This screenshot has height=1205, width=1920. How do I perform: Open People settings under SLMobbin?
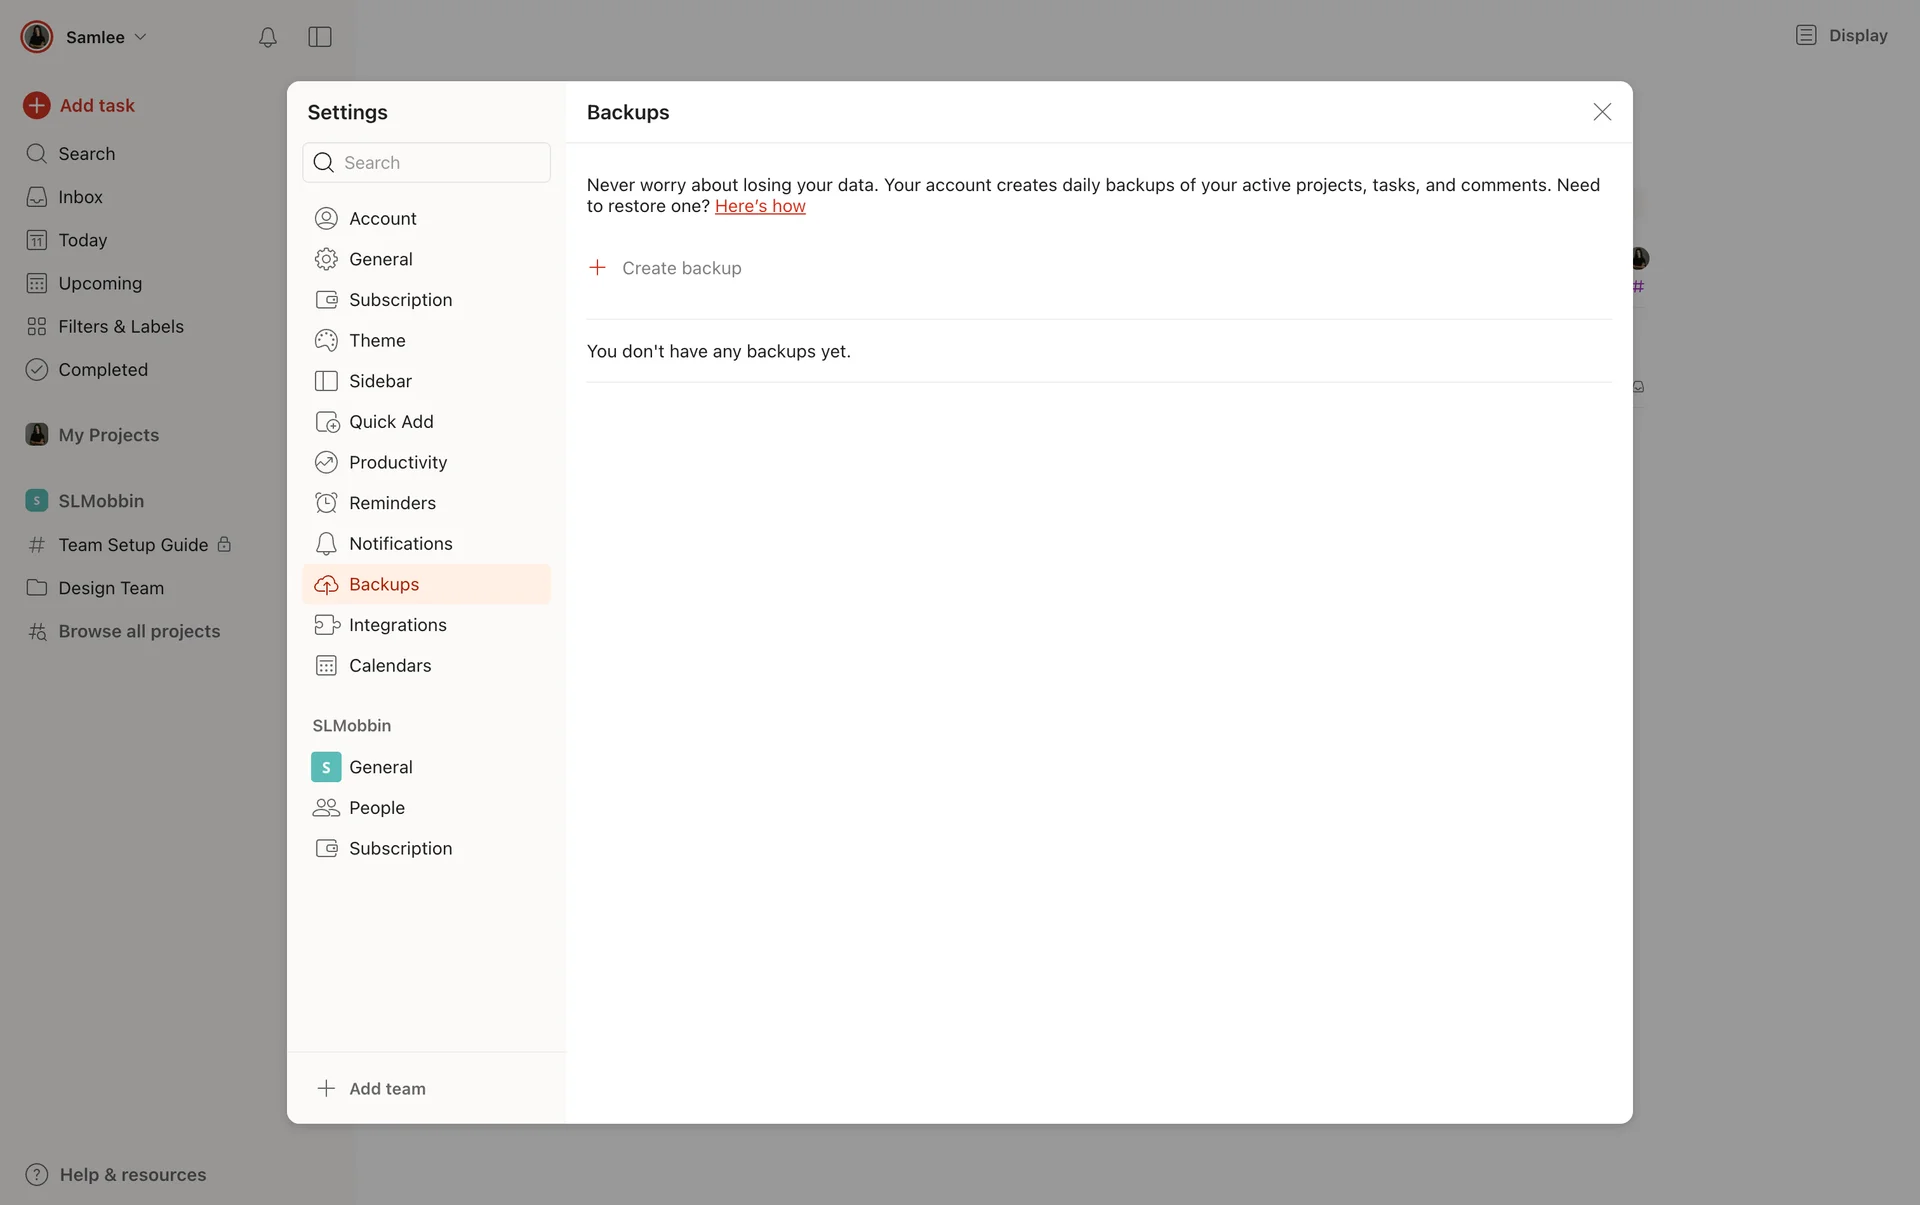click(x=376, y=807)
